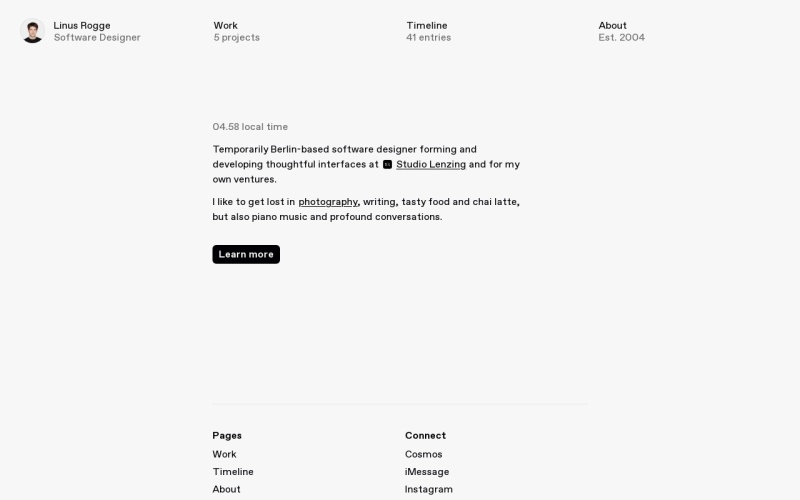Click the "04.58 local time" text
The height and width of the screenshot is (500, 800).
[x=250, y=127]
